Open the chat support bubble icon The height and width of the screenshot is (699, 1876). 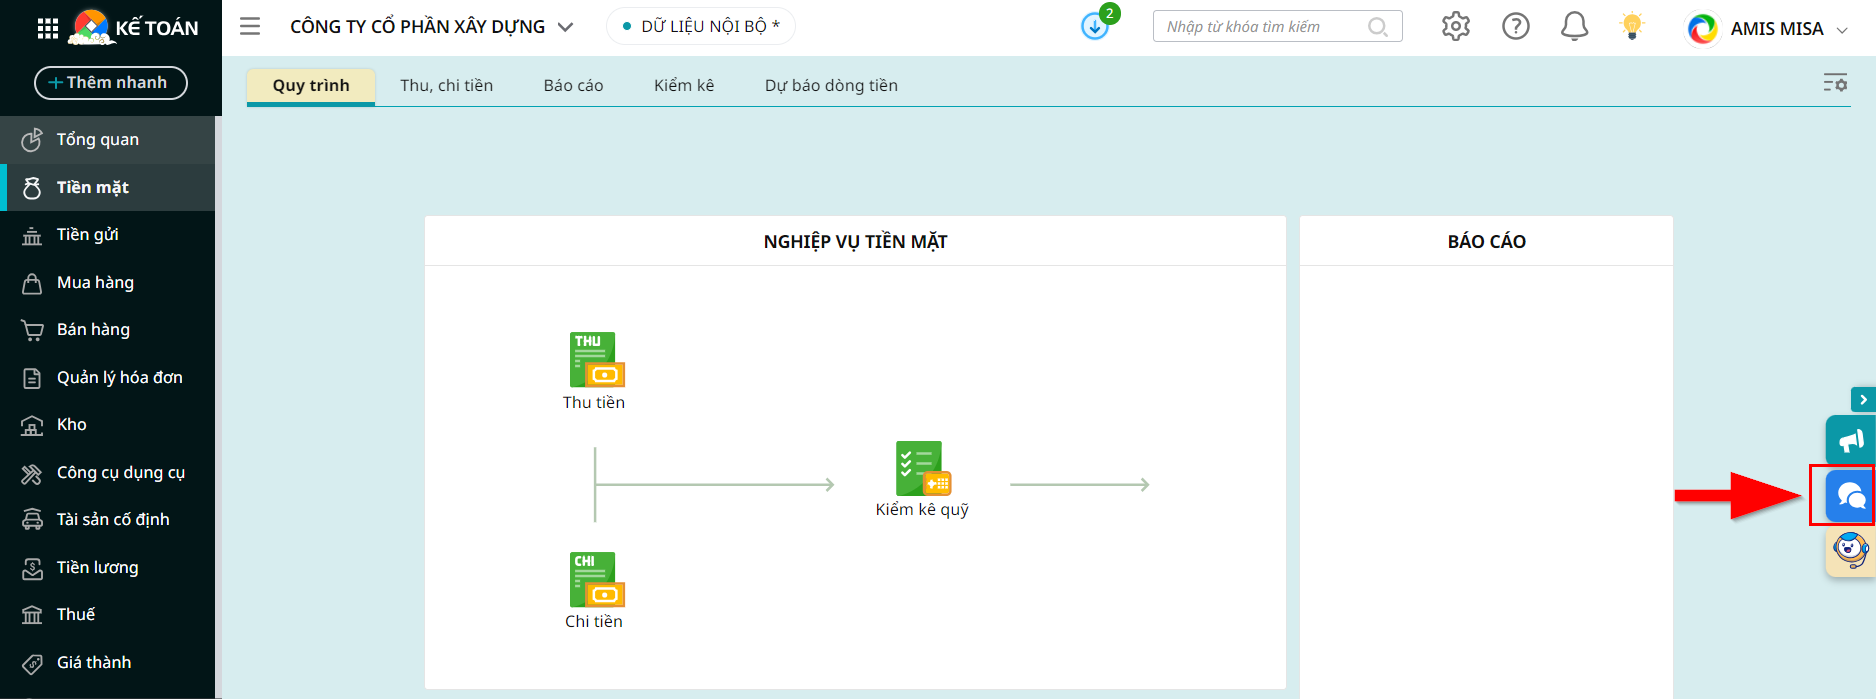(x=1849, y=495)
